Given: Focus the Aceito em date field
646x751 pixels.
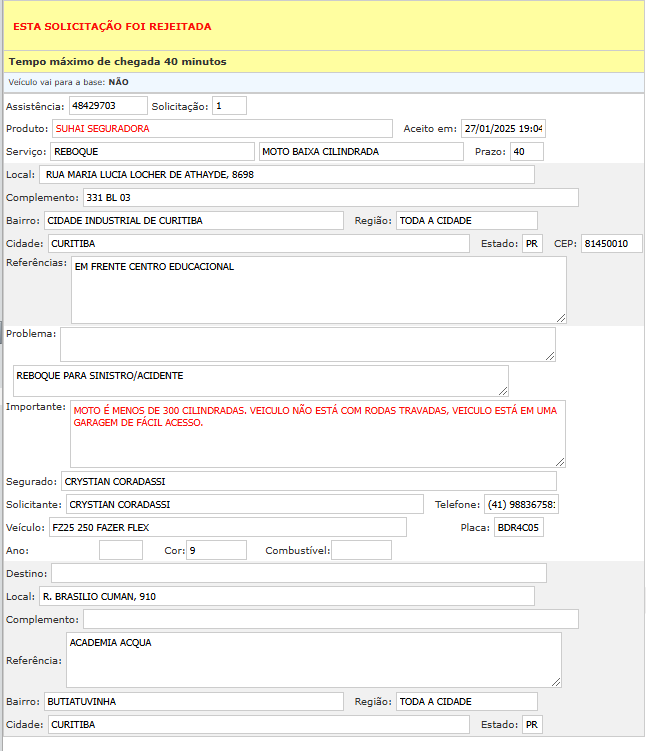Looking at the screenshot, I should [x=502, y=128].
